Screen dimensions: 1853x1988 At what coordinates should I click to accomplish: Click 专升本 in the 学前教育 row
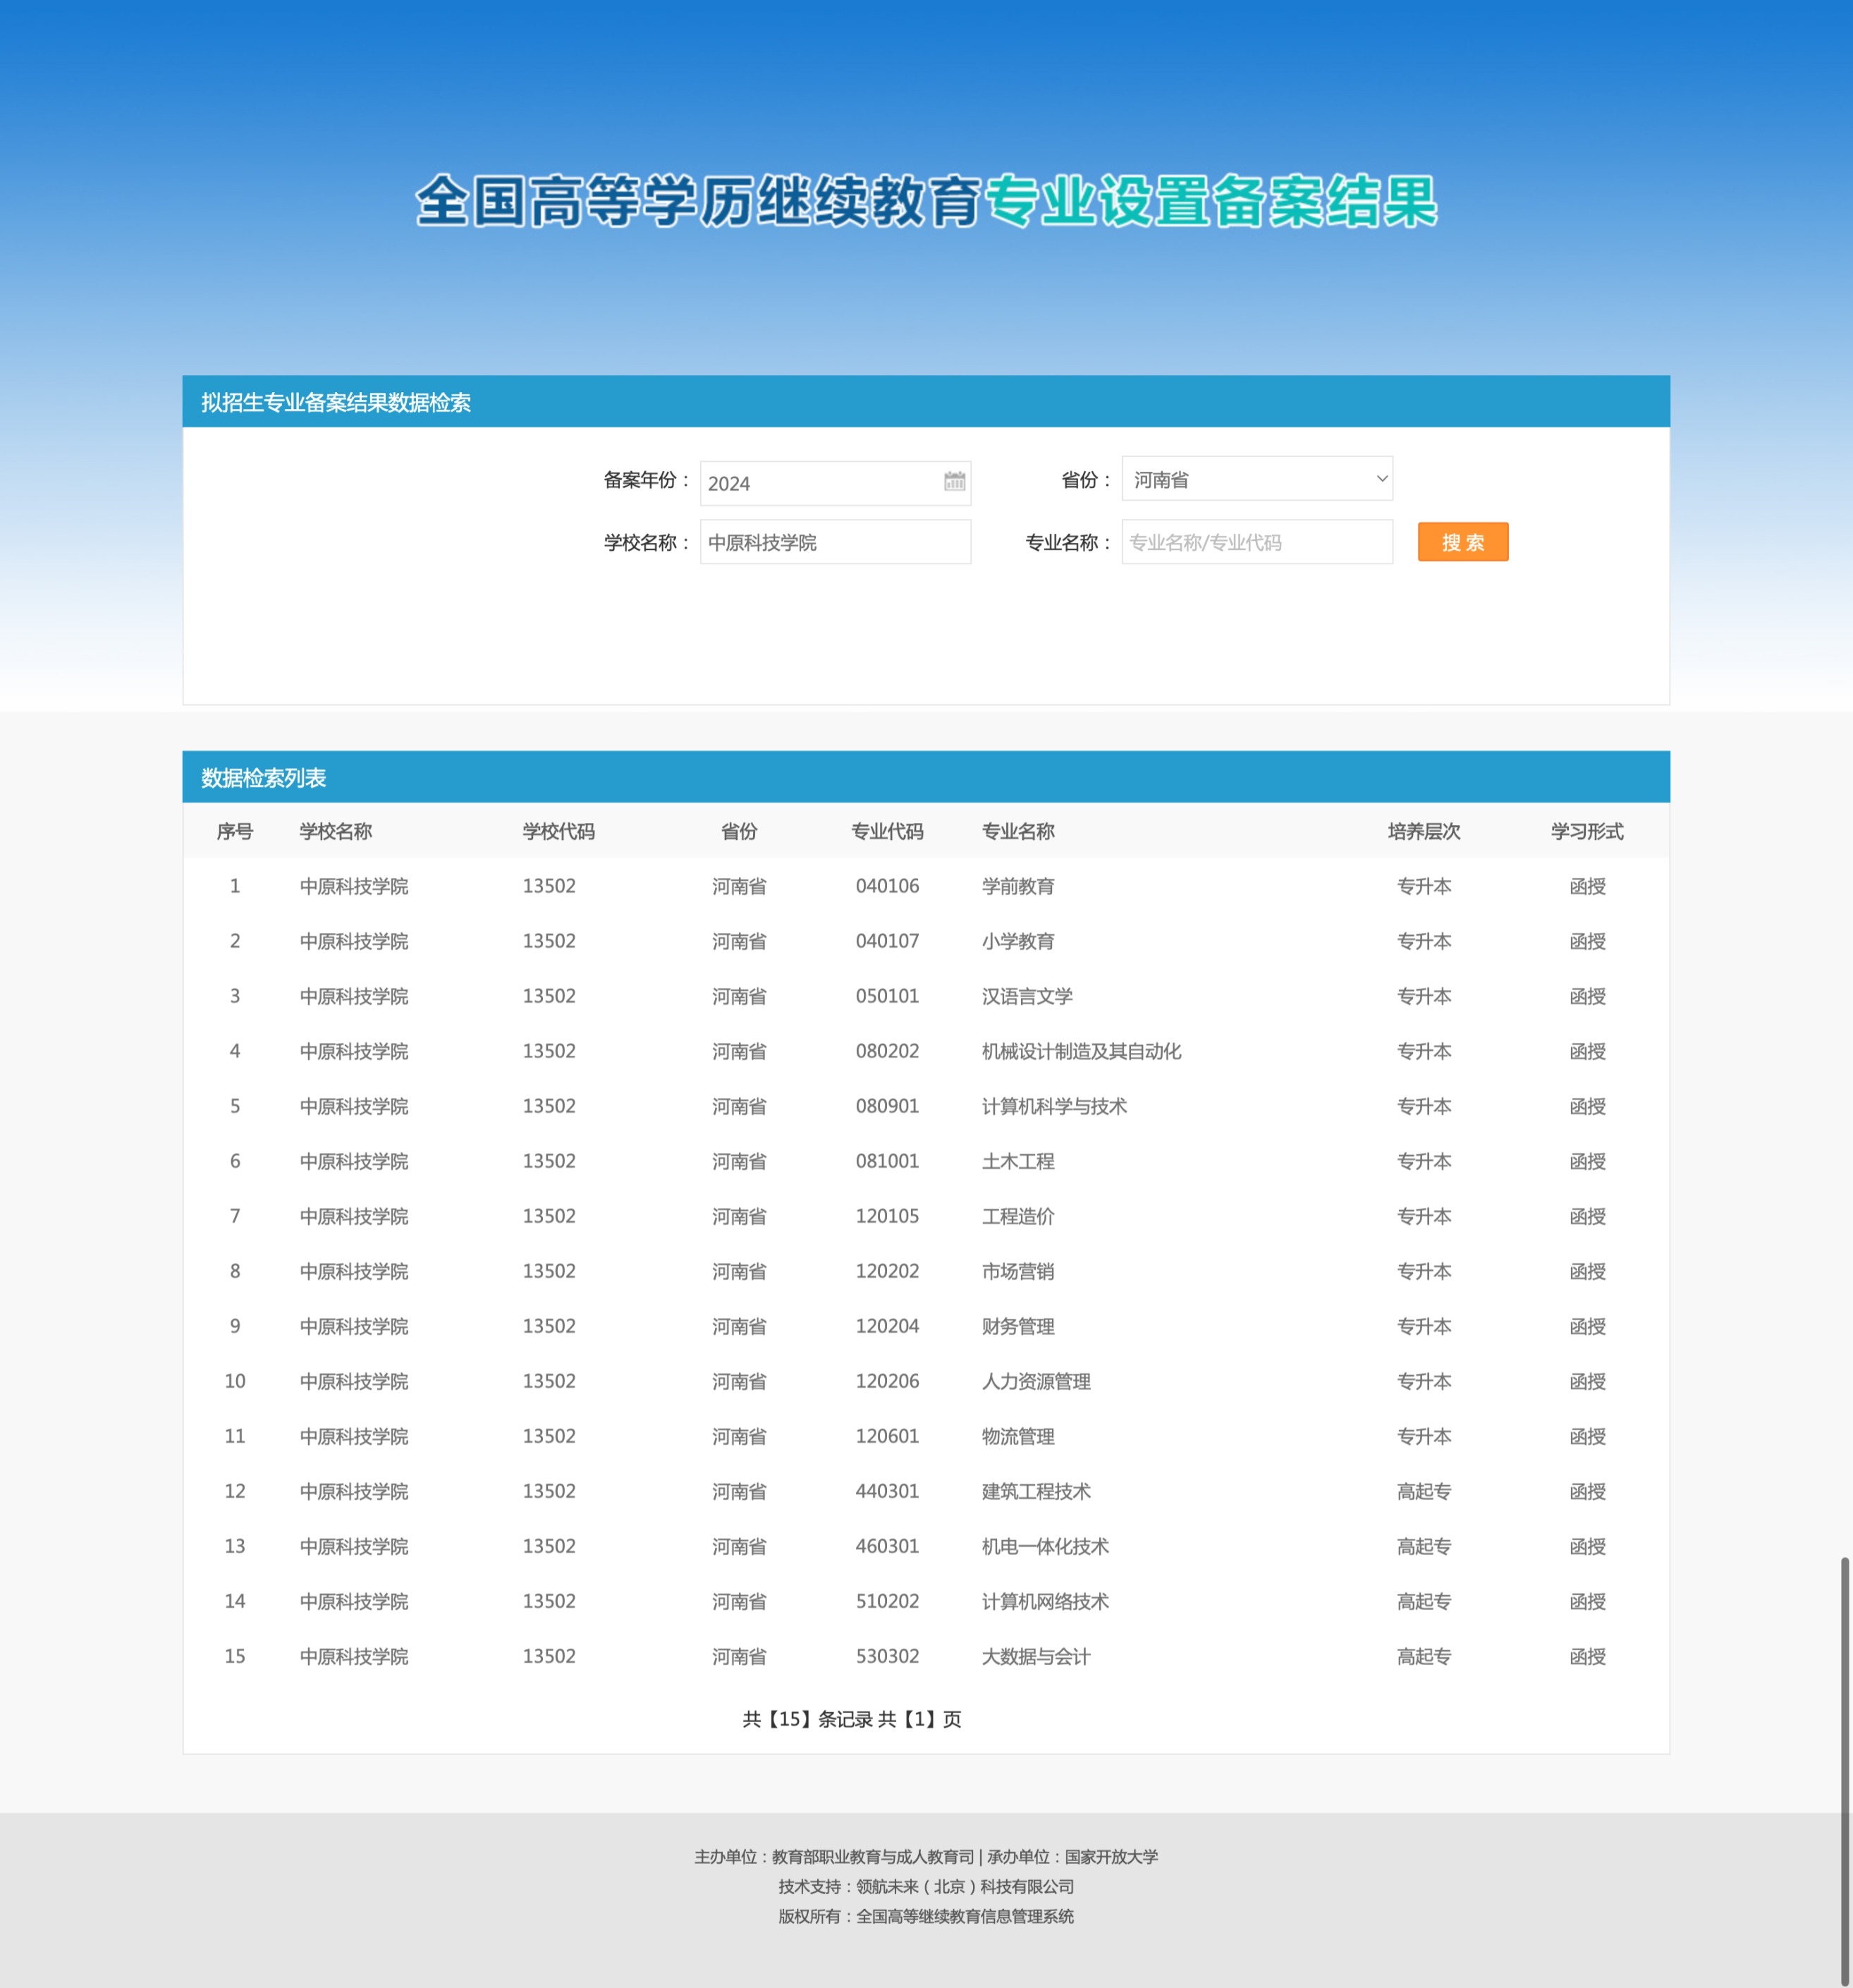click(x=1424, y=887)
